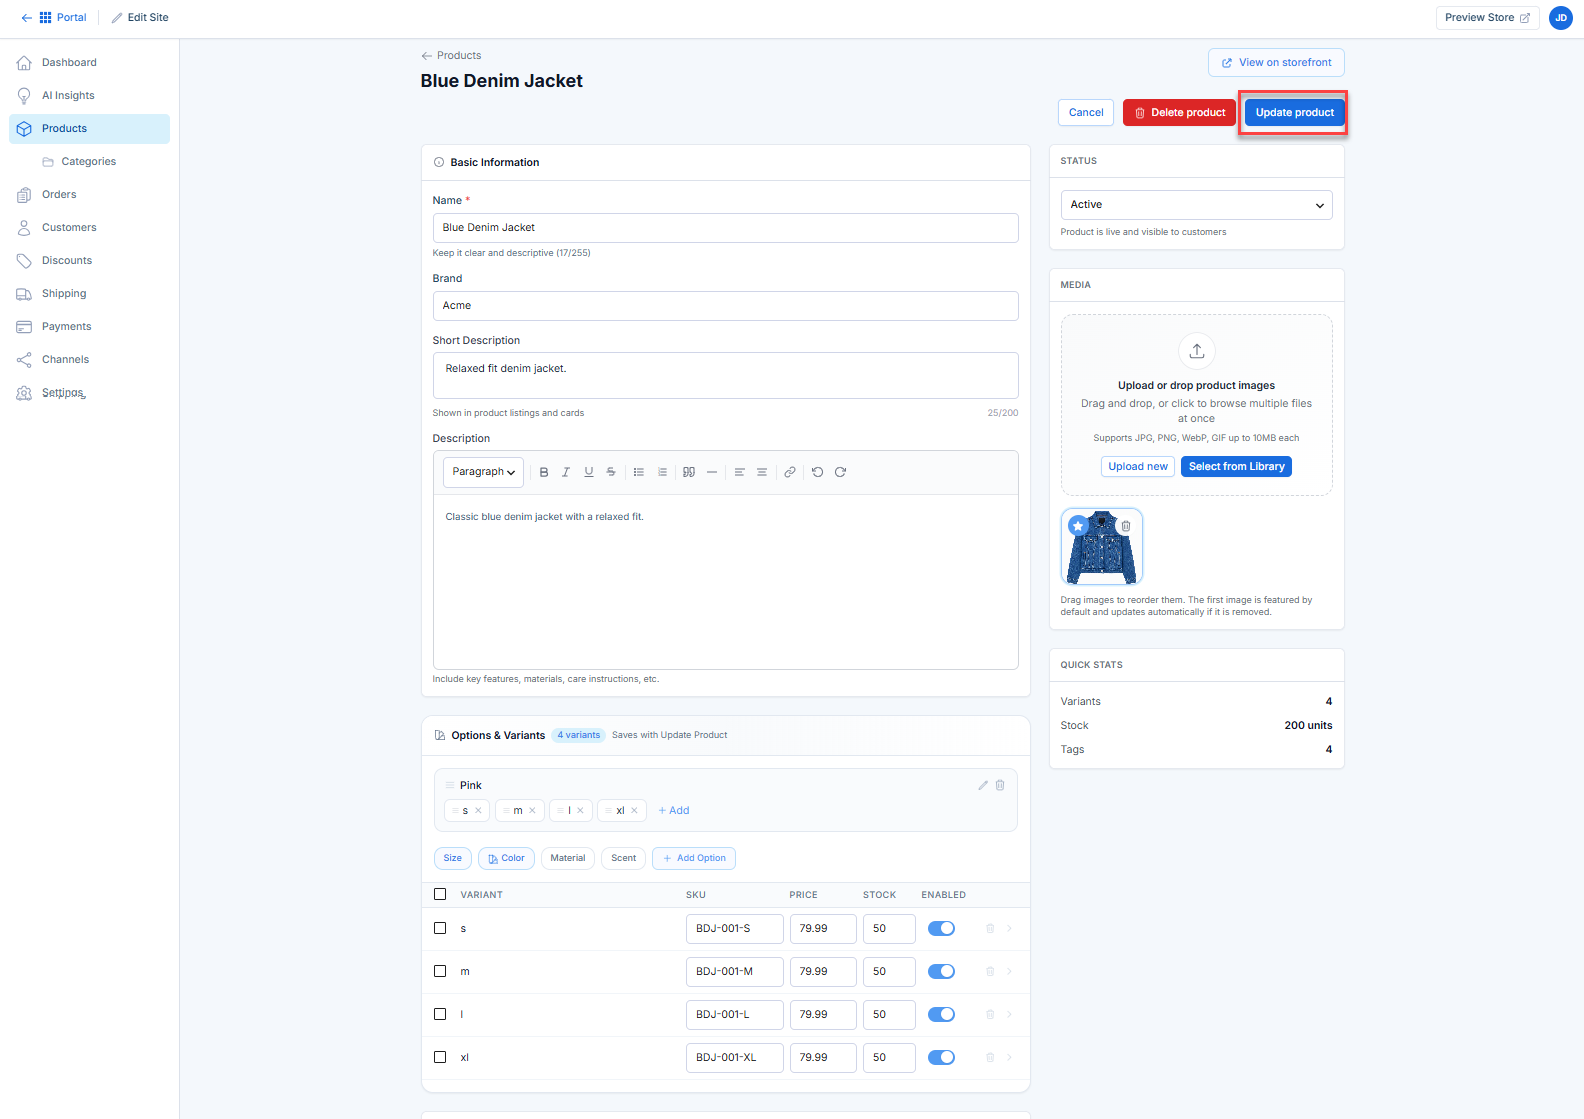Disable the BDJ-001-XL variant toggle

coord(941,1058)
